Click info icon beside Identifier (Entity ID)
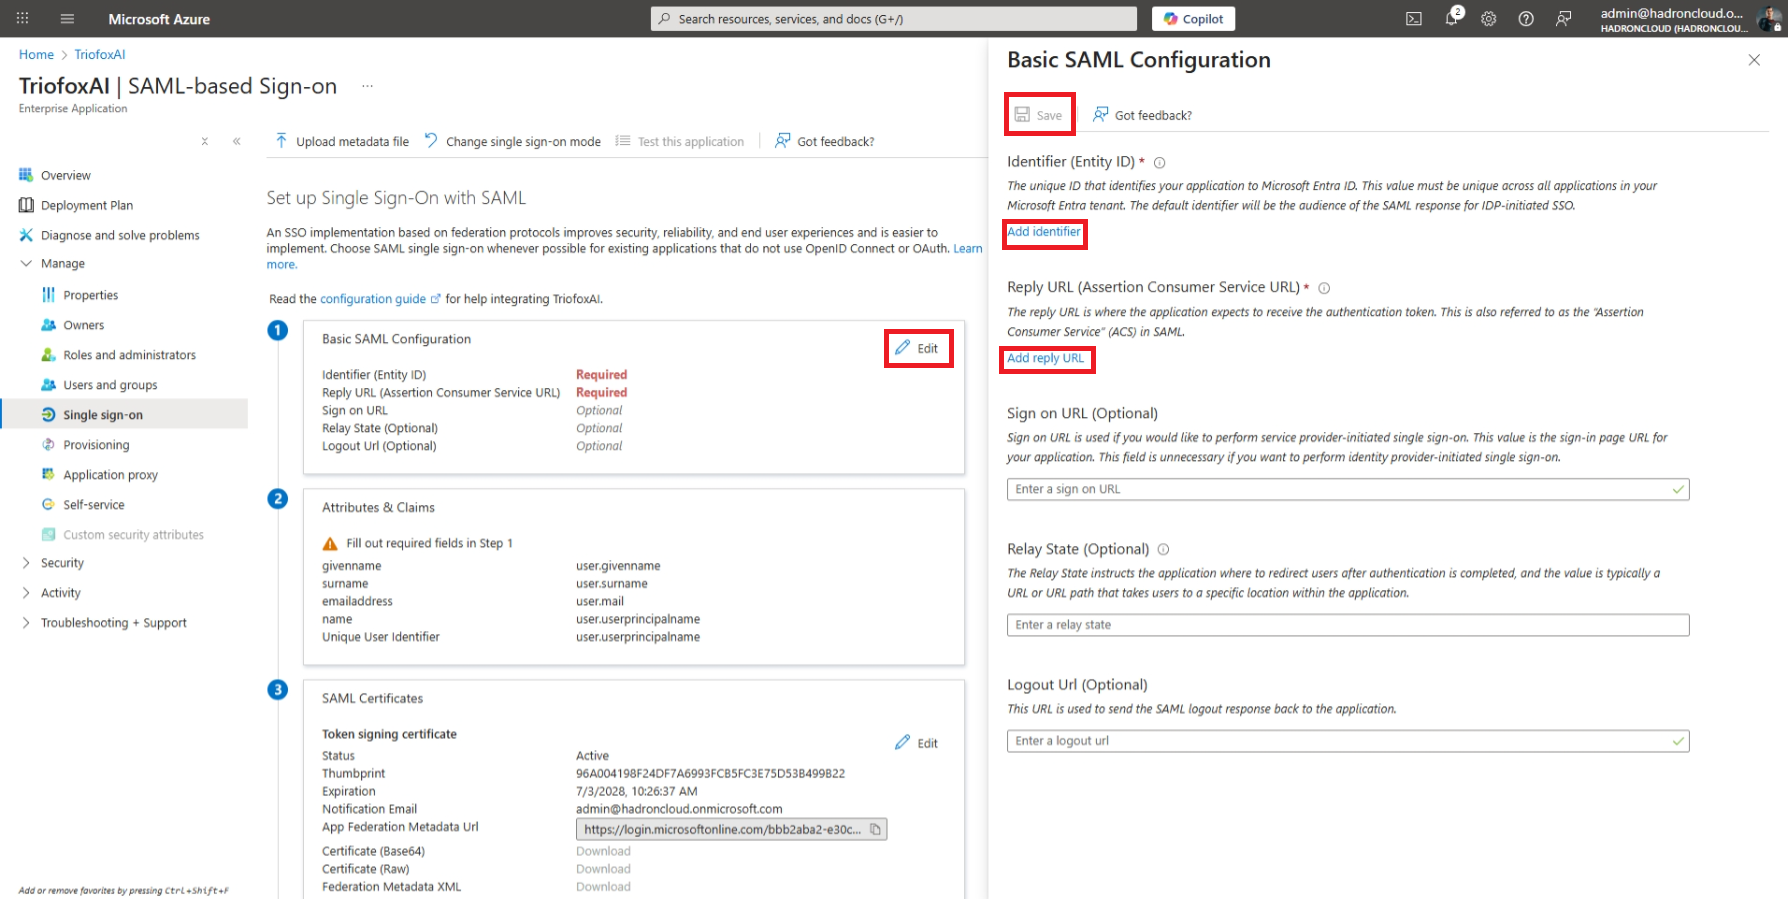The image size is (1788, 899). point(1160,162)
